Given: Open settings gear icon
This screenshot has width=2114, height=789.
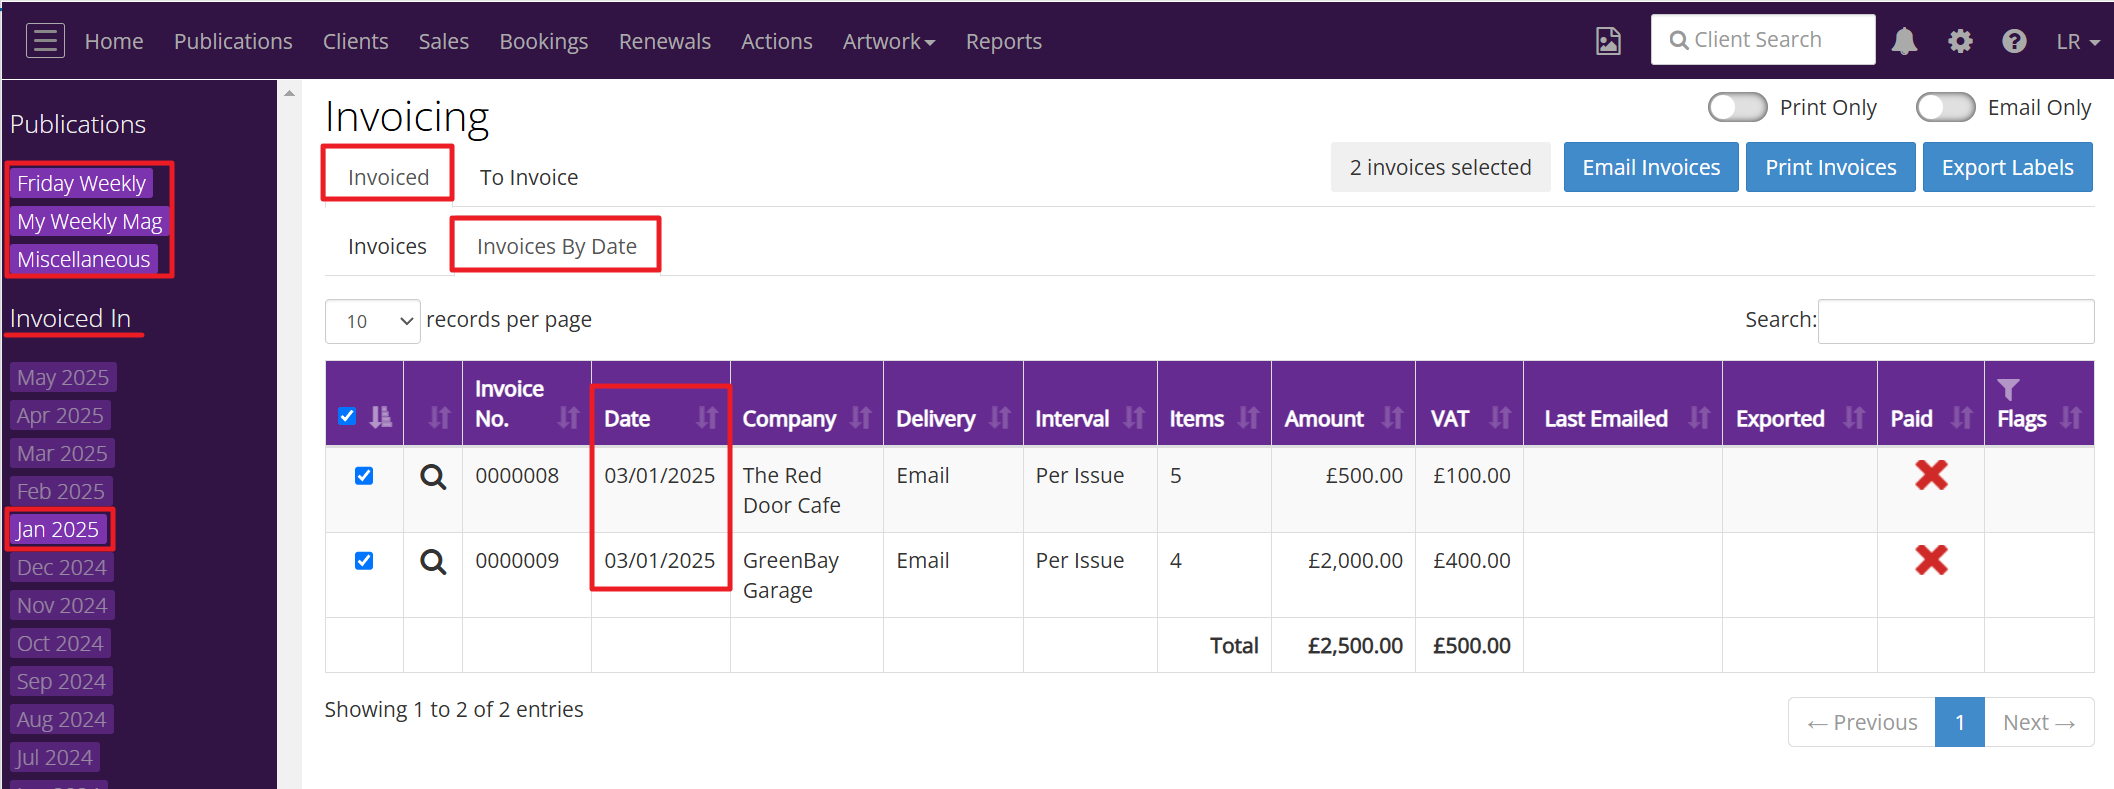Looking at the screenshot, I should 1960,41.
